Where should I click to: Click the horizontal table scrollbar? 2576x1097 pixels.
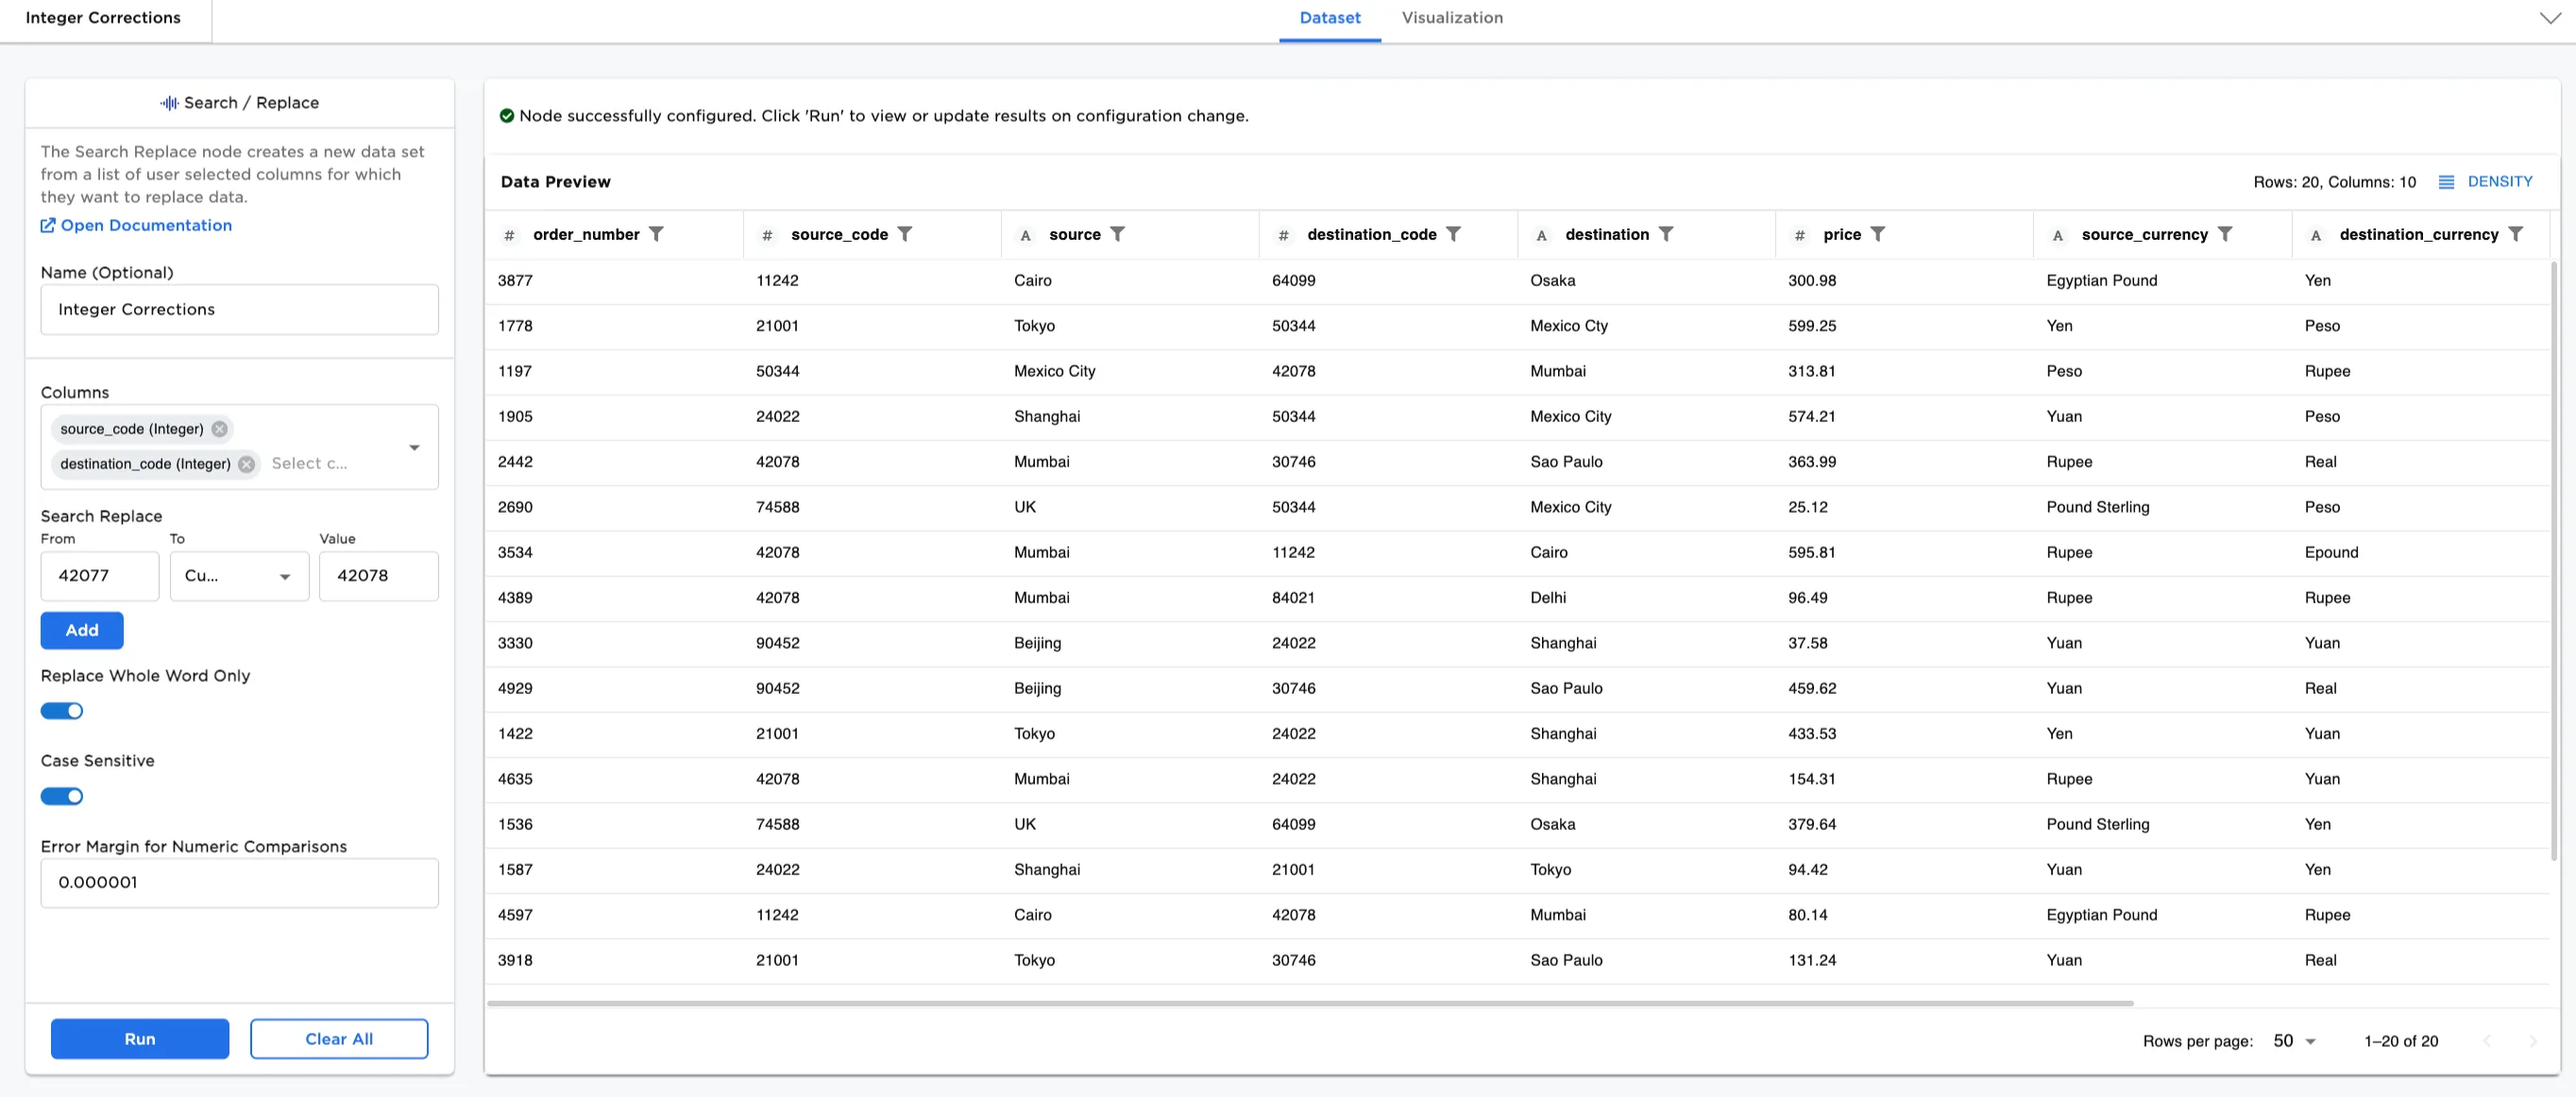pos(1309,1003)
